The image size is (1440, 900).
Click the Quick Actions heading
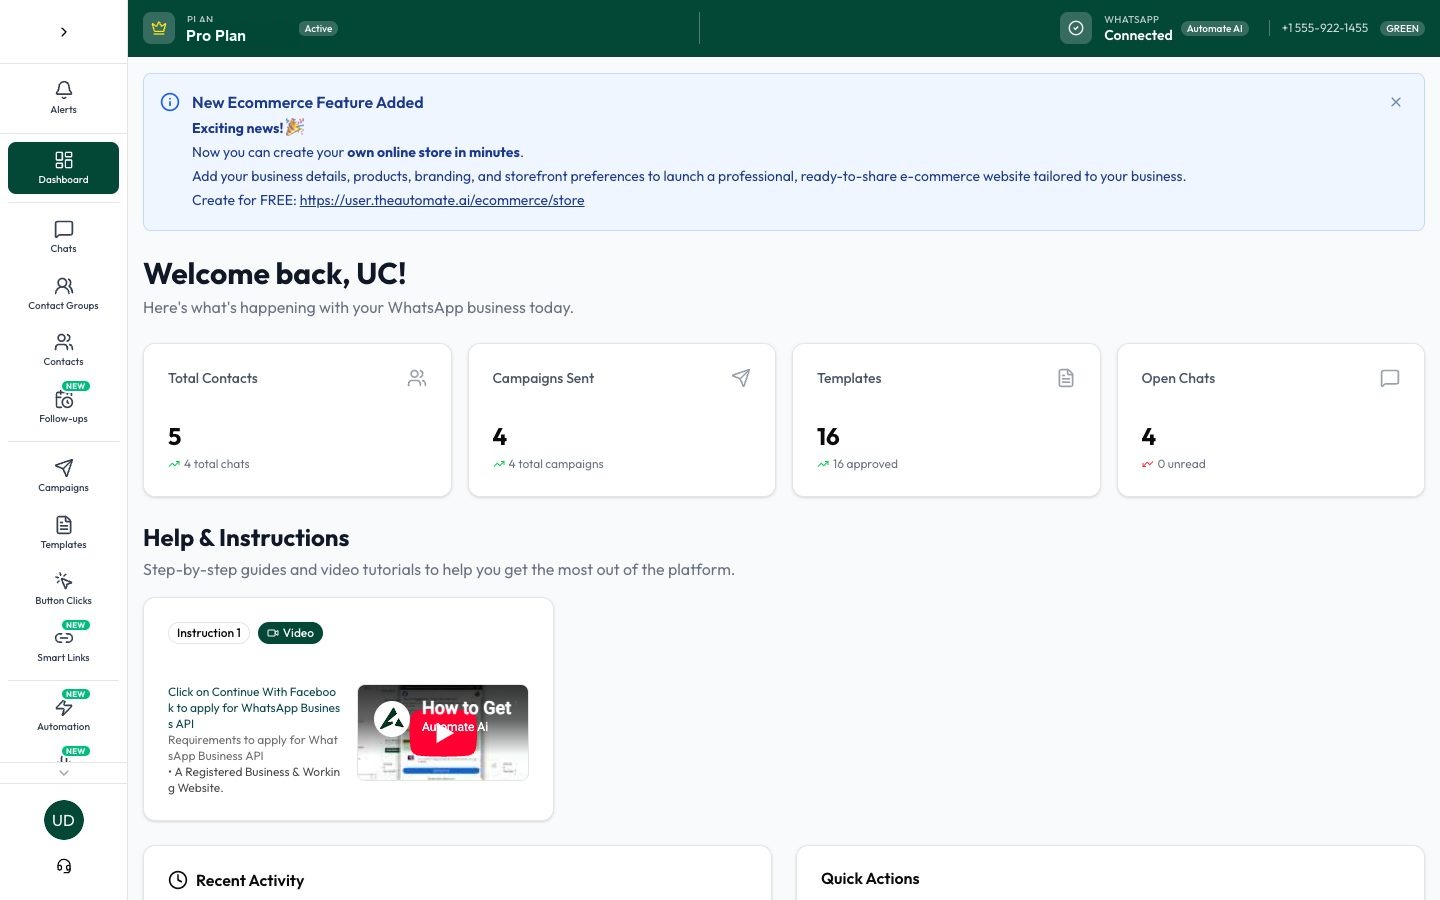(x=870, y=878)
